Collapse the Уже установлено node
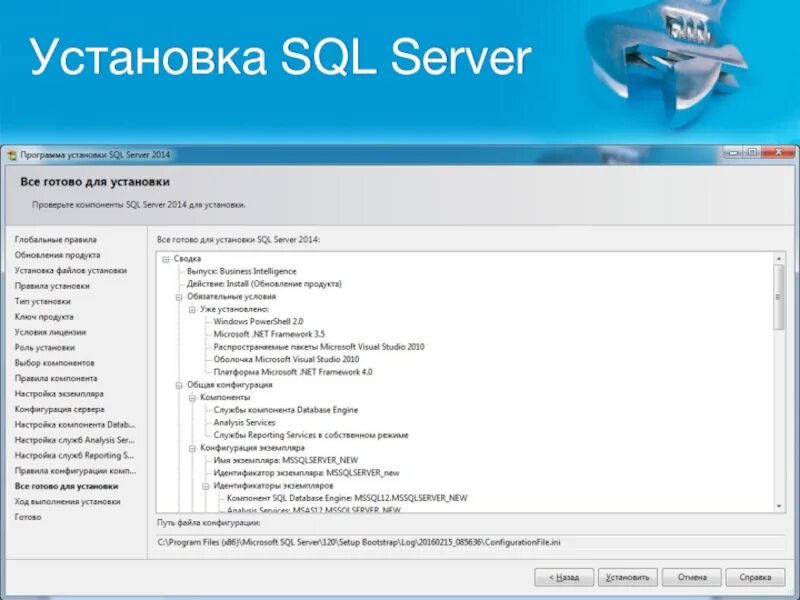The height and width of the screenshot is (600, 800). (192, 310)
